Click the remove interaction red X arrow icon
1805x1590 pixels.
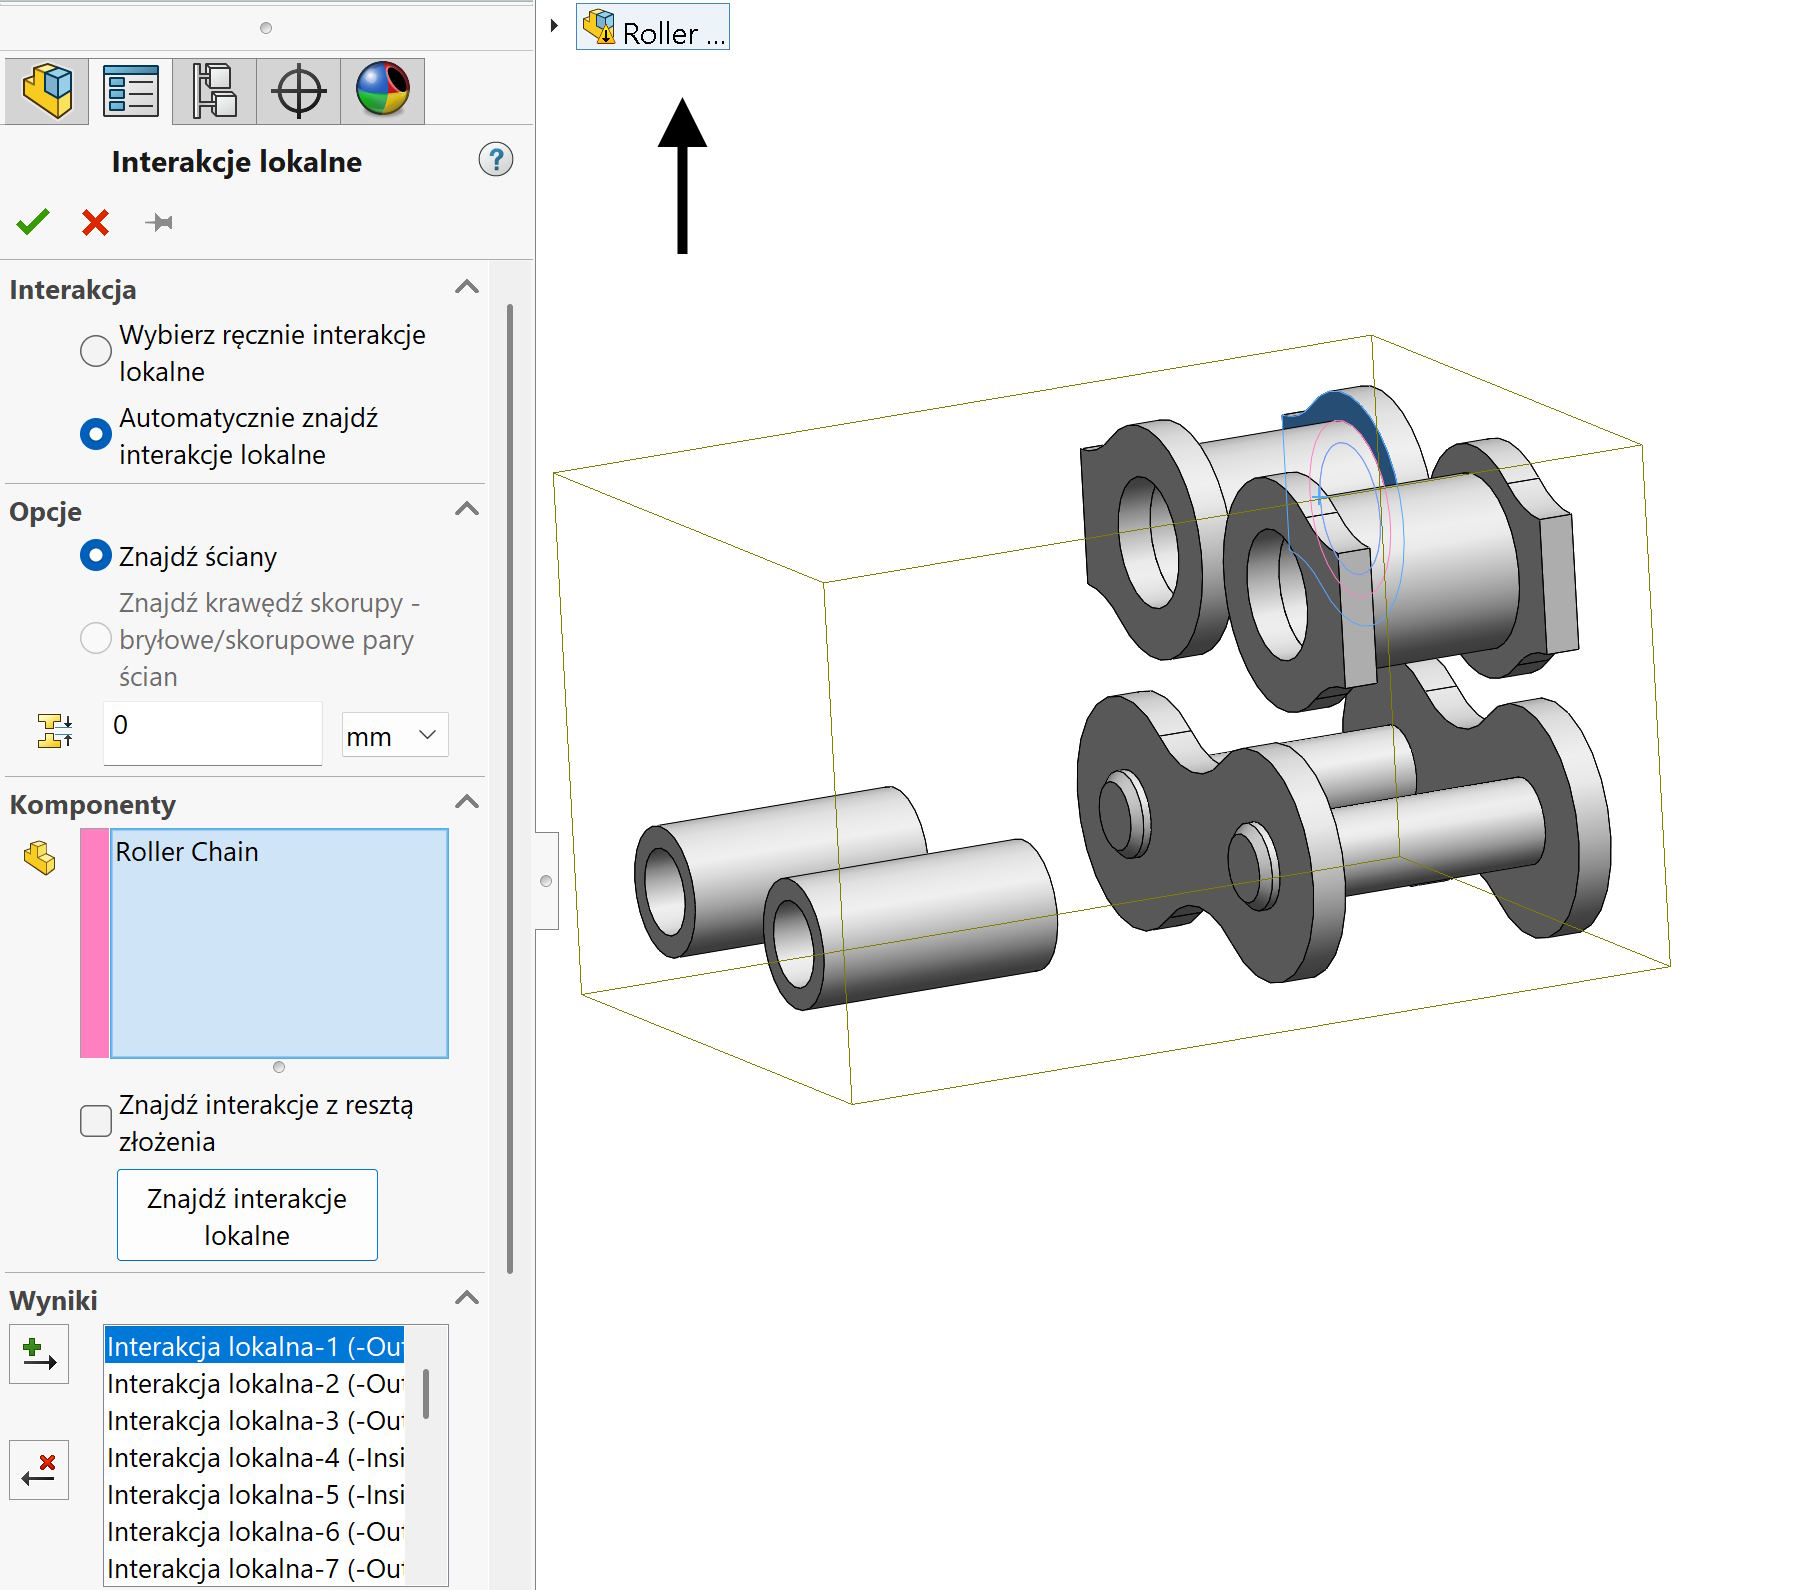[x=39, y=1470]
